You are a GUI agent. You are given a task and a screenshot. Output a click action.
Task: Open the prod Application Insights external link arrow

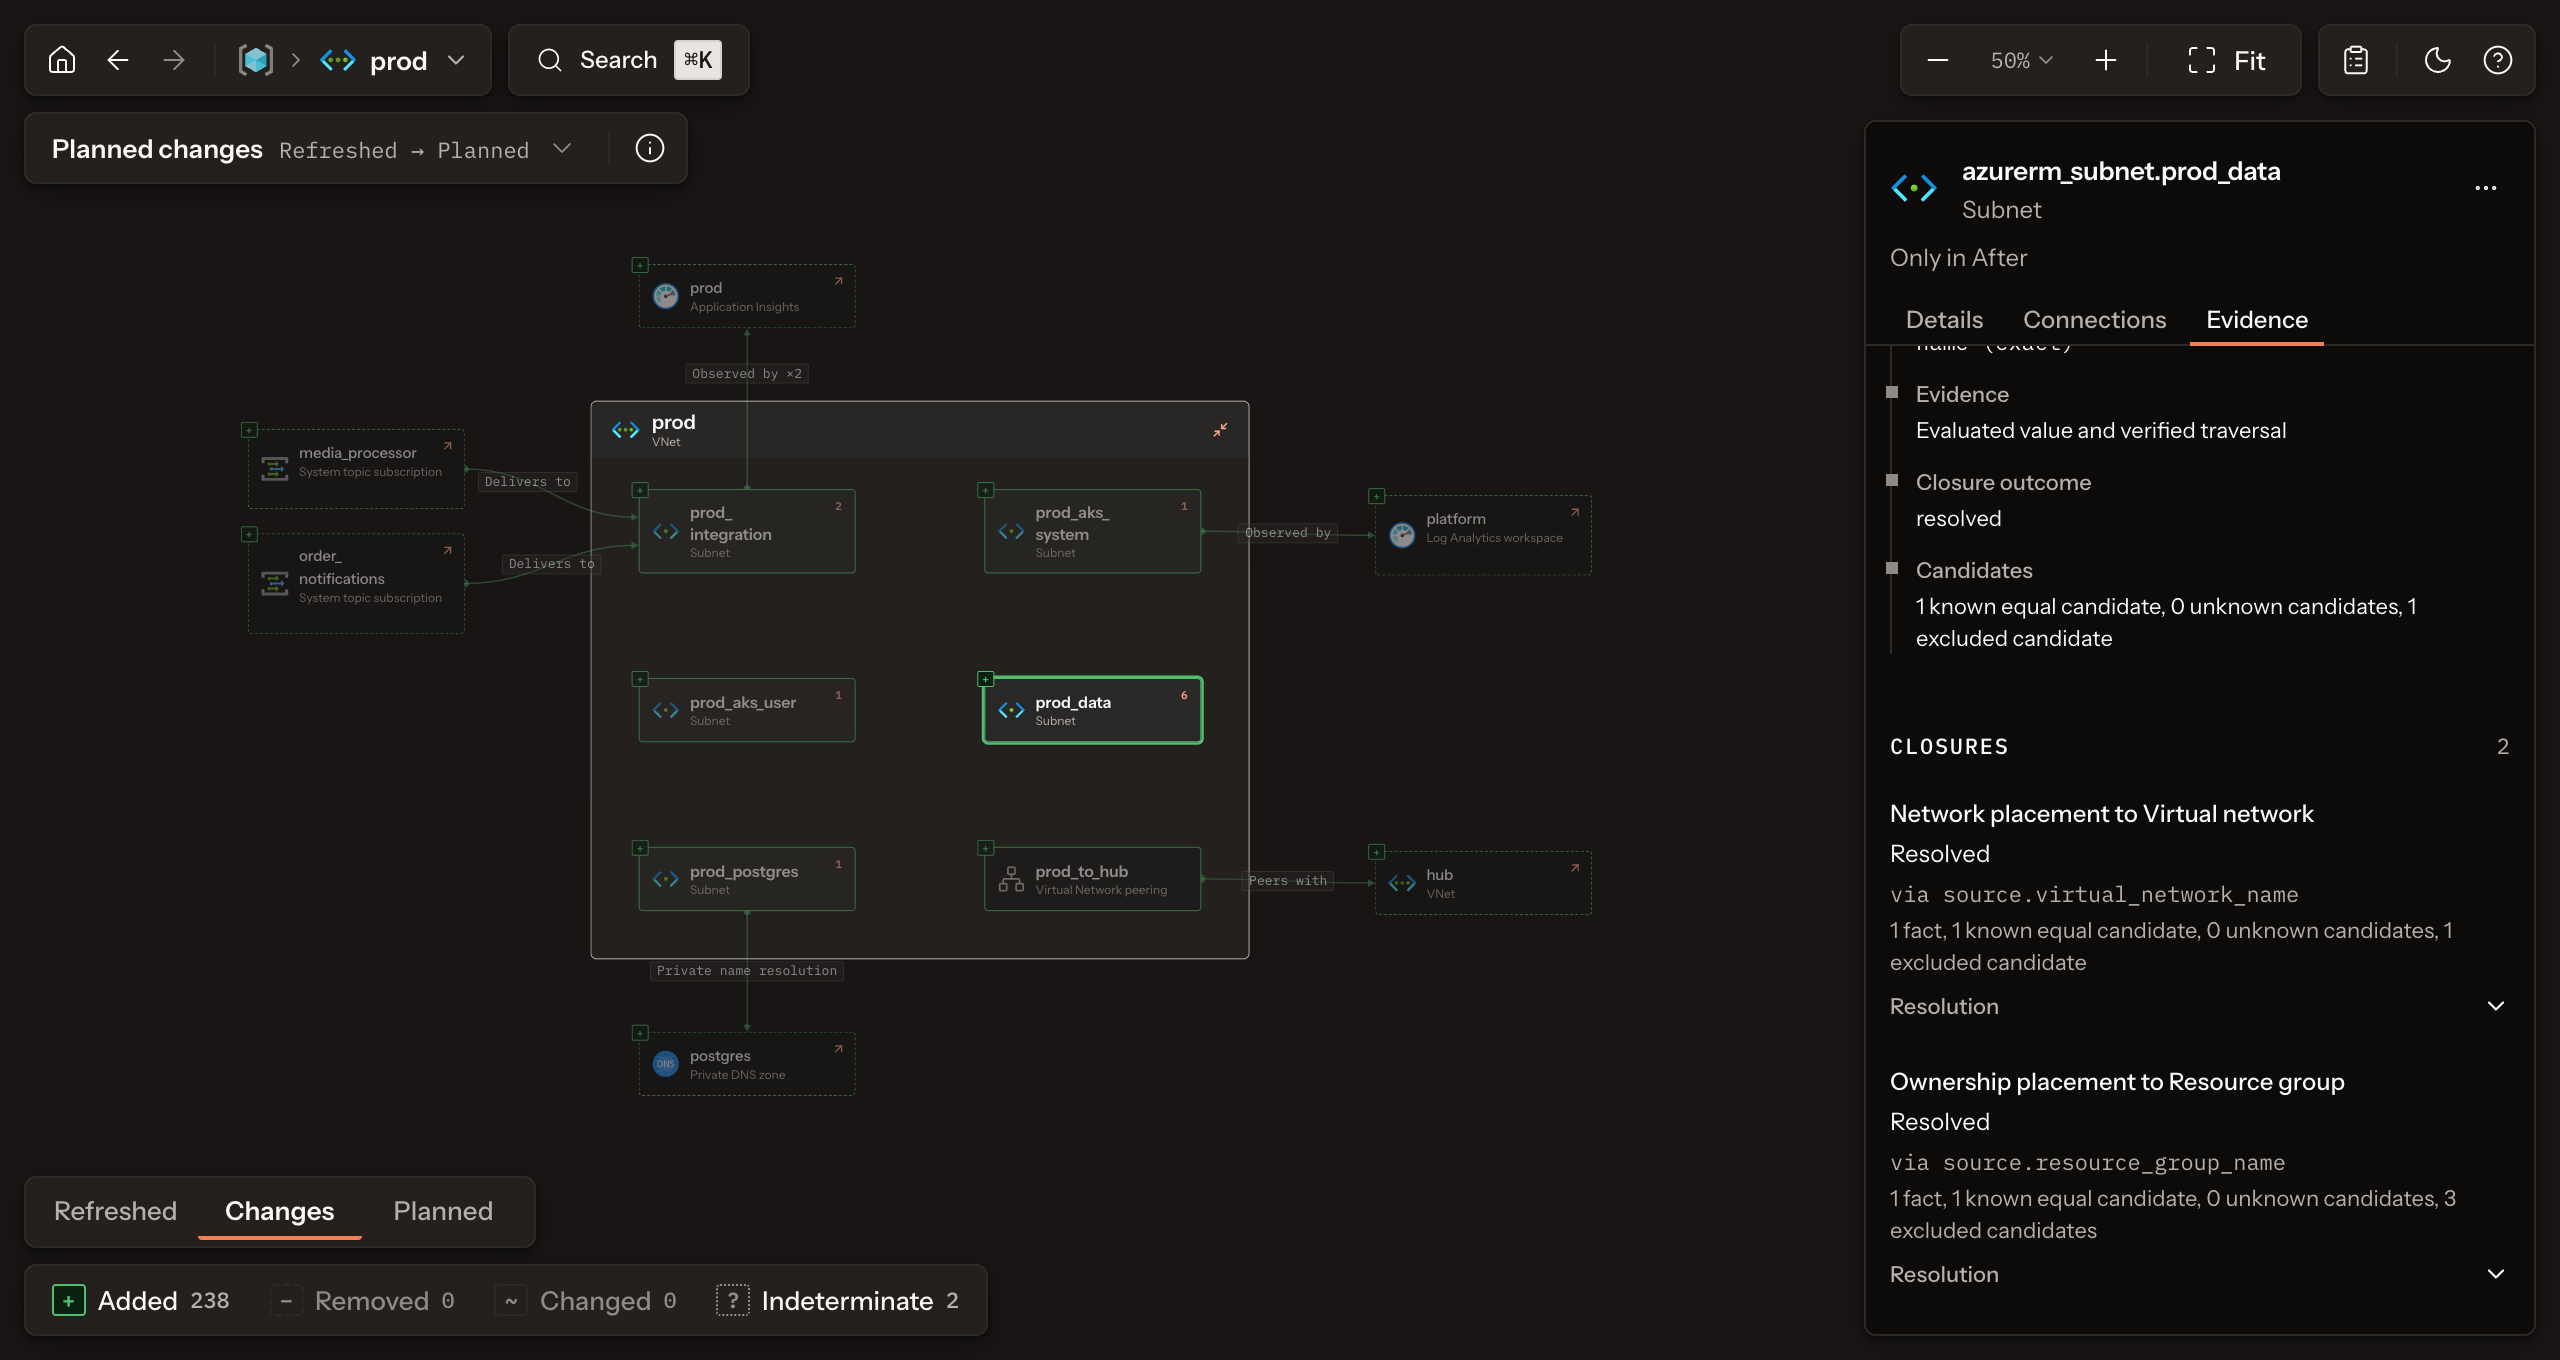pos(838,281)
